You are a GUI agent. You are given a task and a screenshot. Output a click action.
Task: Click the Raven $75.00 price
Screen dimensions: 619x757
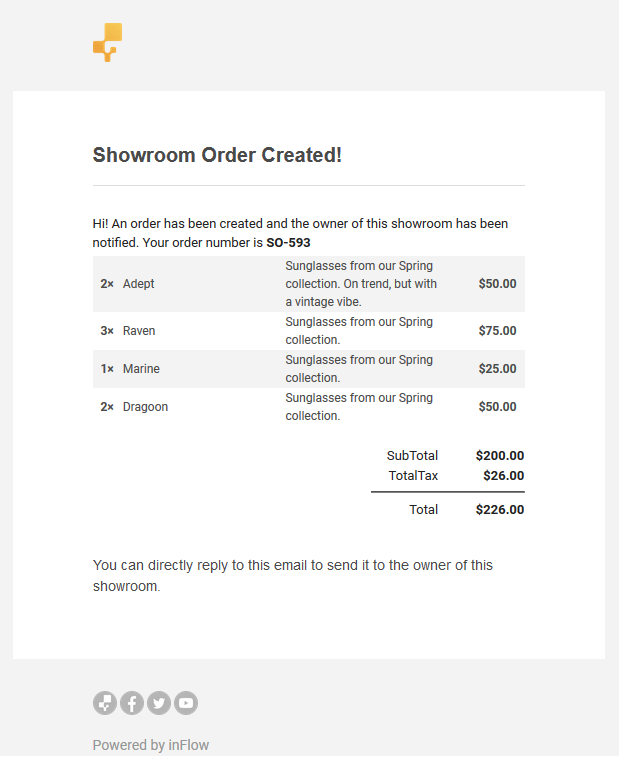[x=497, y=331]
